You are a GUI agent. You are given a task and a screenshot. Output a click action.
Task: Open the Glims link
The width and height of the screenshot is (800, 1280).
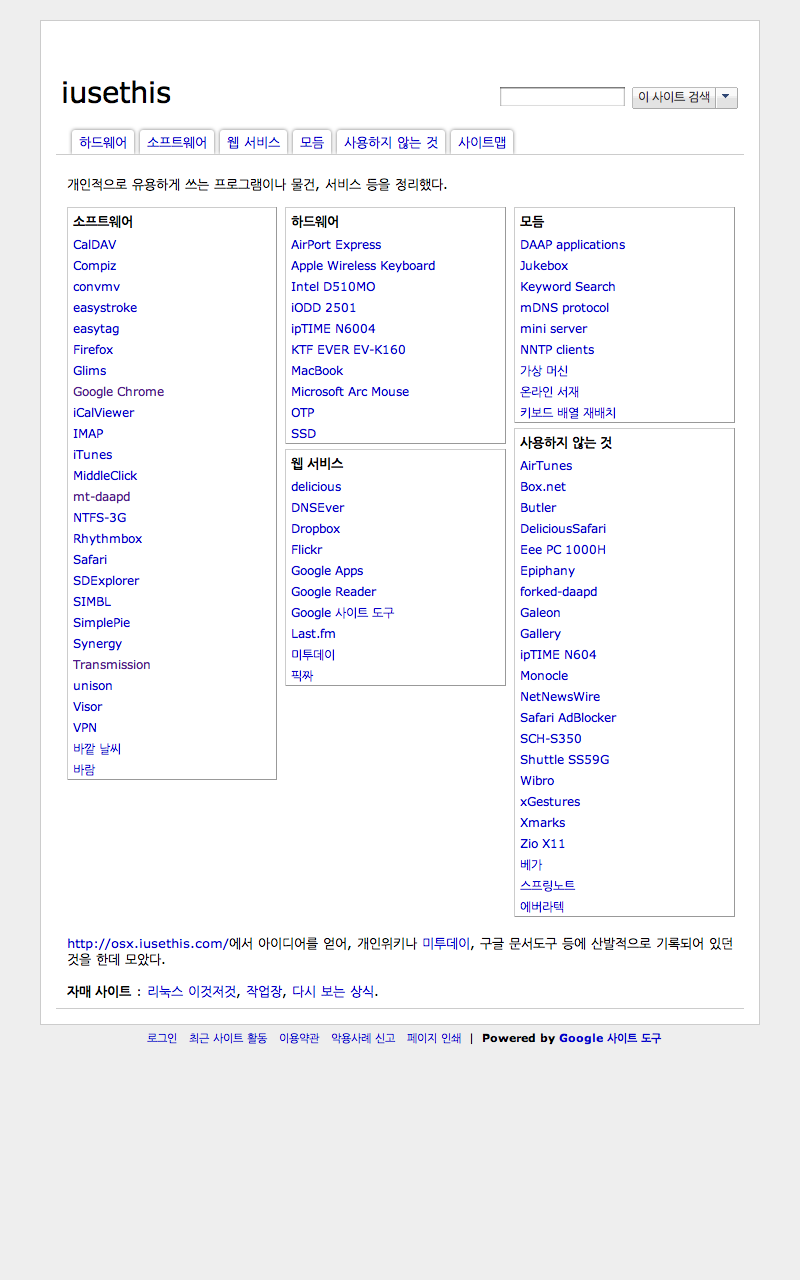(x=90, y=371)
